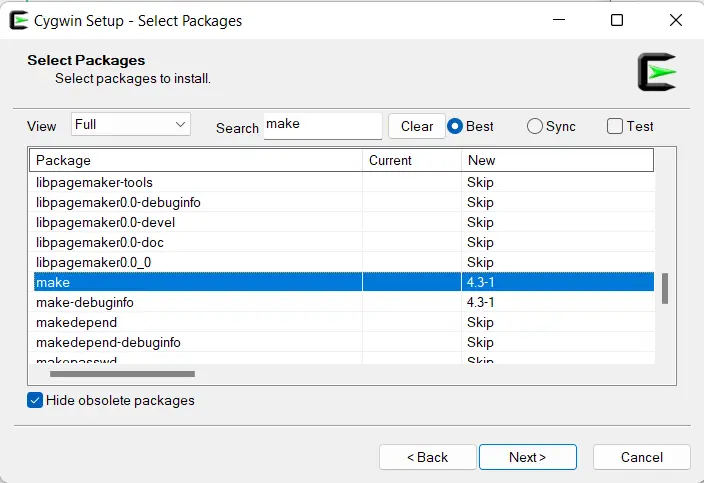Screen dimensions: 704x483
Task: Click Skip for libpagemaker0.0-debuginfo
Action: [480, 202]
